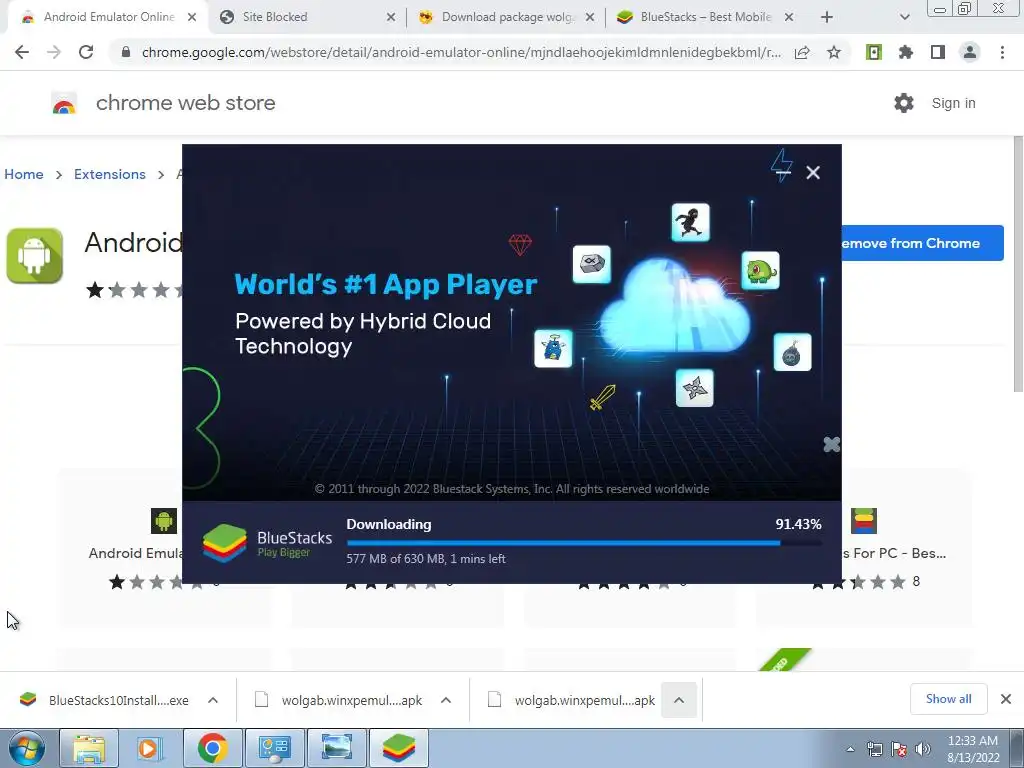The width and height of the screenshot is (1024, 768).
Task: Expand second wolgab.winxpemul apk download options
Action: click(x=679, y=700)
